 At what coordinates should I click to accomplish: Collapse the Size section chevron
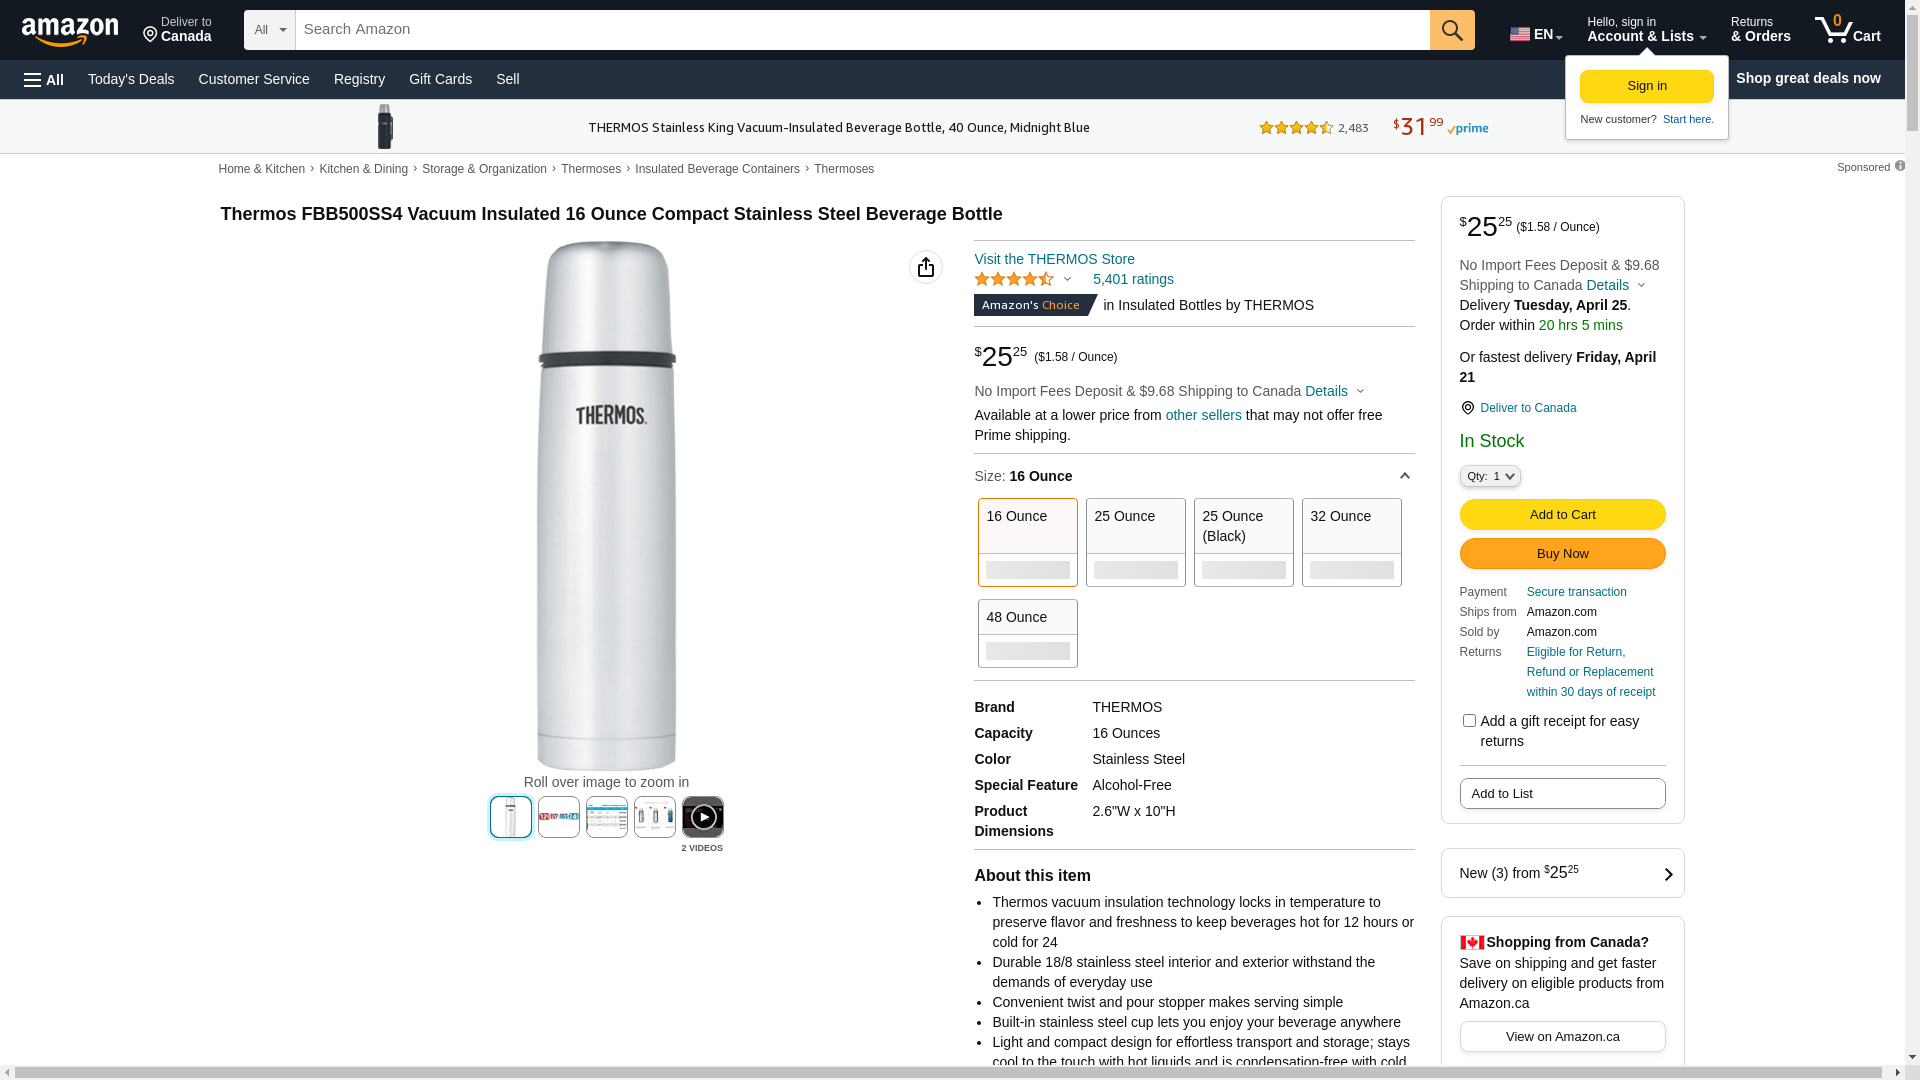1404,476
